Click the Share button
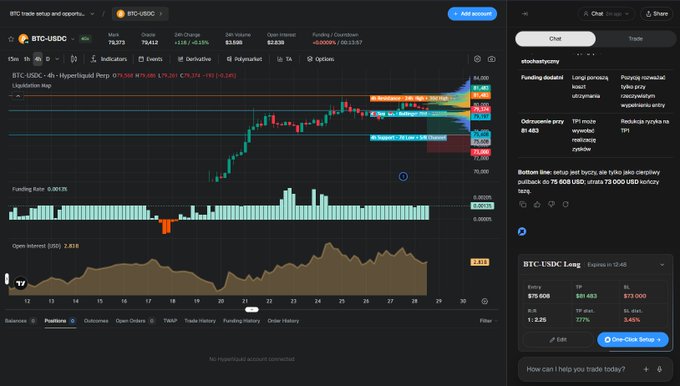Screen dimensions: 680x386 (x=657, y=14)
